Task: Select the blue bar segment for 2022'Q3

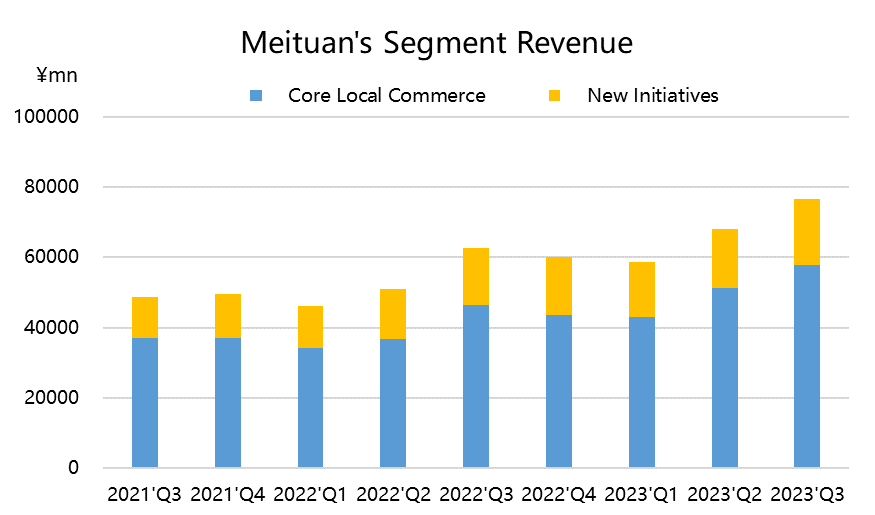Action: [476, 386]
